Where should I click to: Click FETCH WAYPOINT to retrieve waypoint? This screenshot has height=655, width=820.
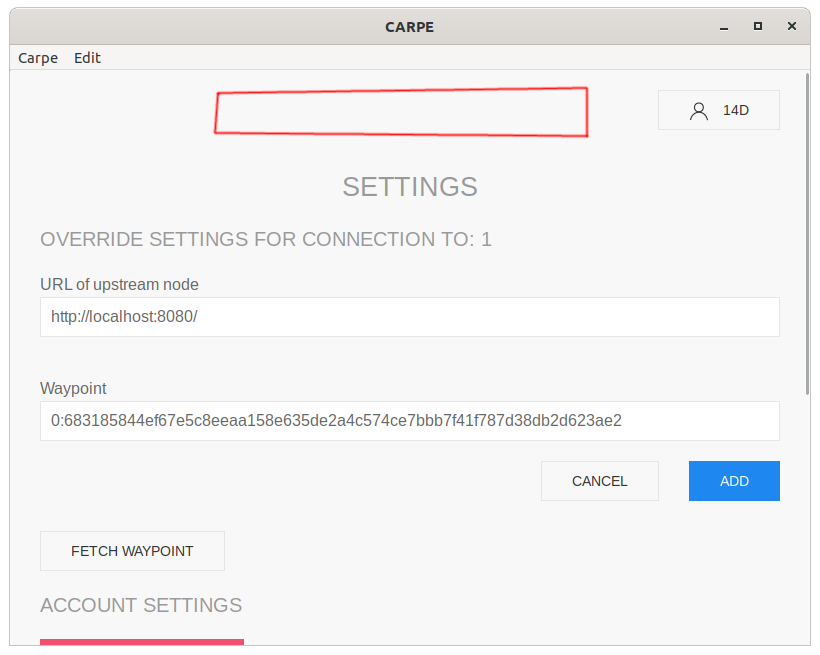pos(131,550)
